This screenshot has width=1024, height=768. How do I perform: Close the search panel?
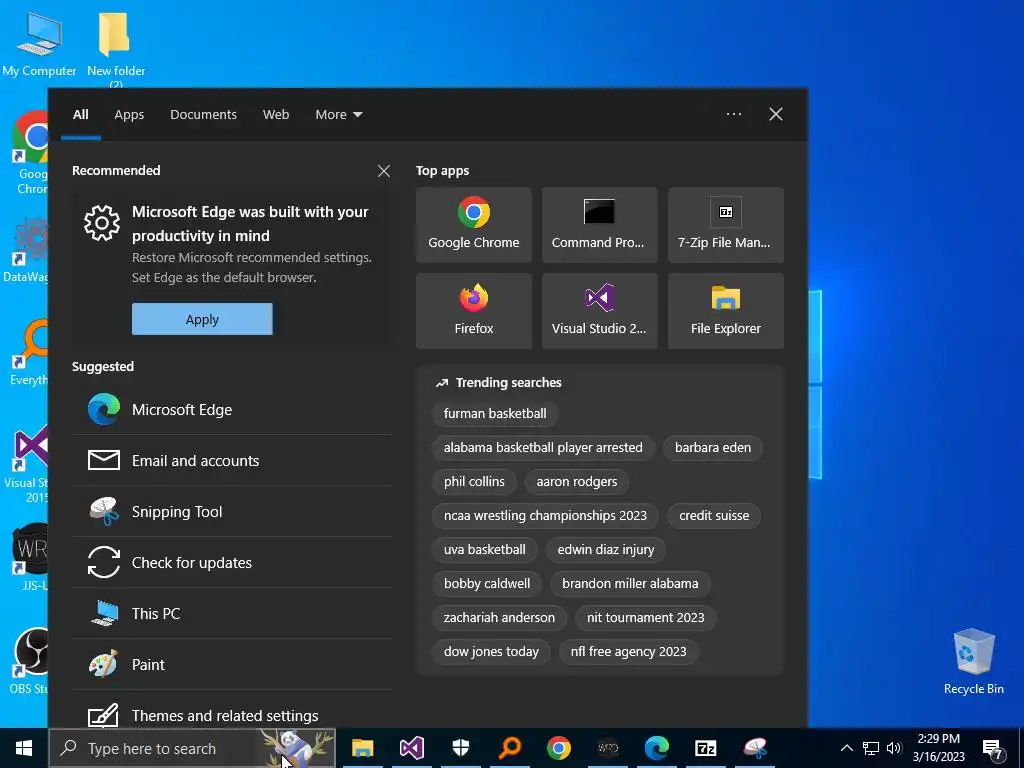[x=776, y=114]
